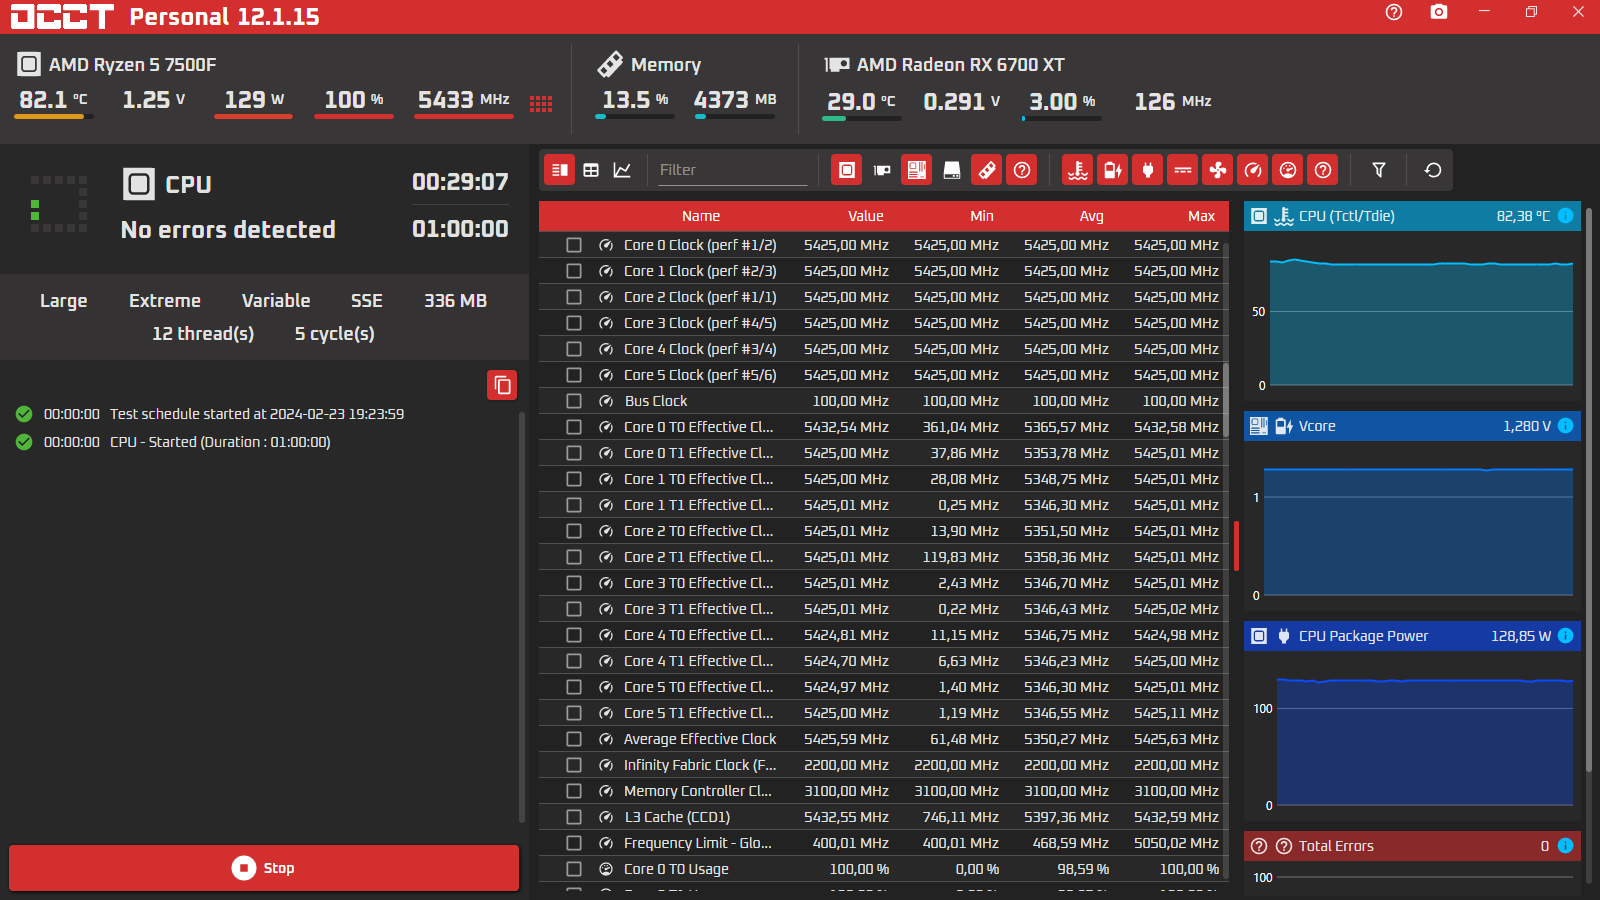The image size is (1600, 900).
Task: Click the 'Core 4 Clock (perf #3/4)' row name
Action: pyautogui.click(x=700, y=349)
